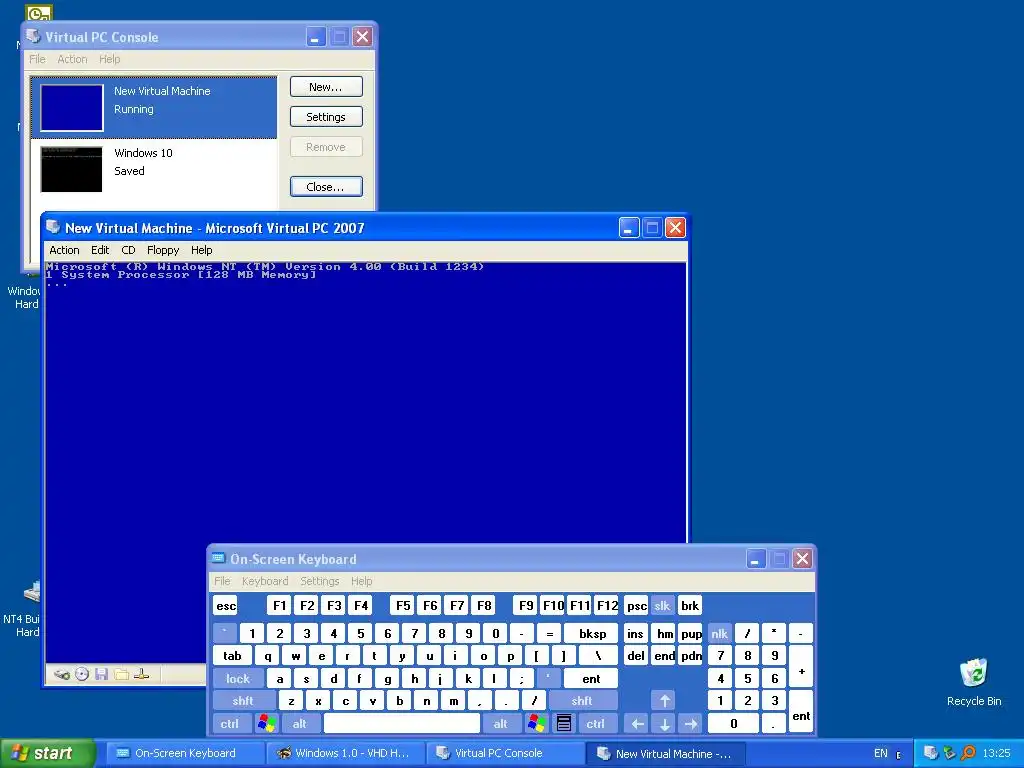Click the pup page up key

coord(691,633)
